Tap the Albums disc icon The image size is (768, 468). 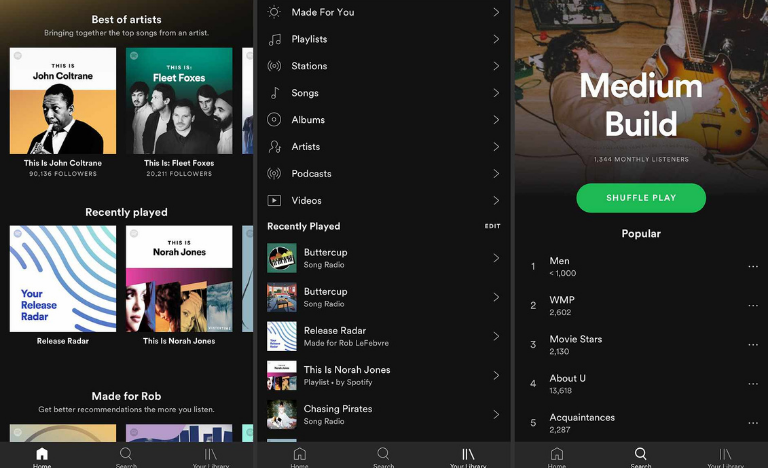coord(274,120)
